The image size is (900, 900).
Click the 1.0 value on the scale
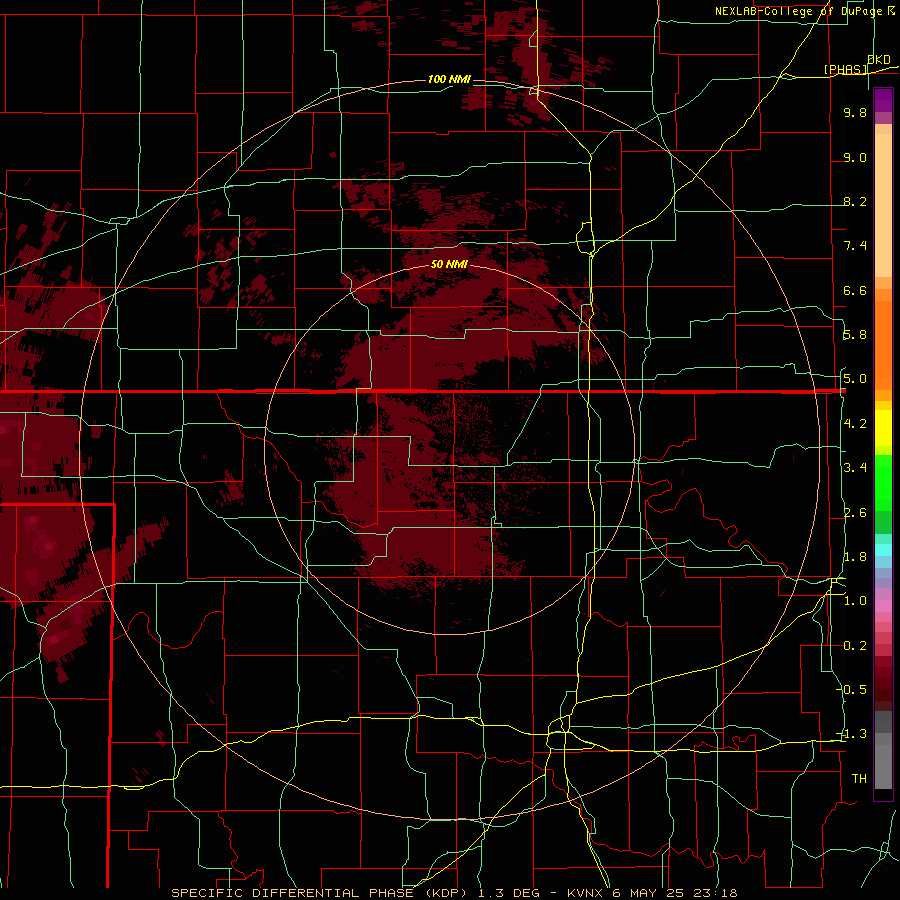coord(855,601)
